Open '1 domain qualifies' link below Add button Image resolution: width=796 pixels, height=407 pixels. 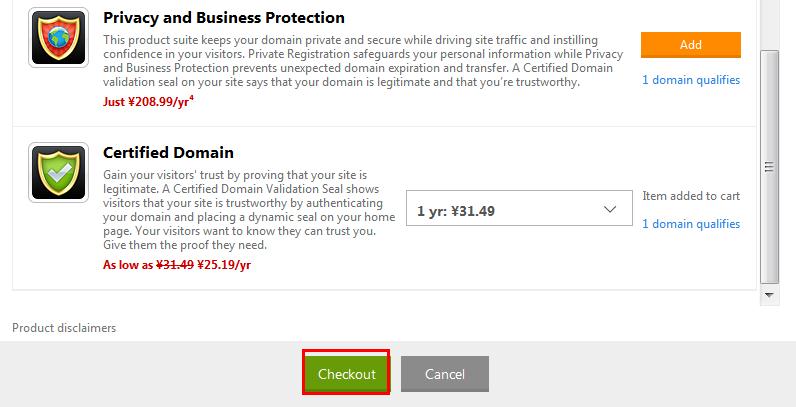point(691,80)
